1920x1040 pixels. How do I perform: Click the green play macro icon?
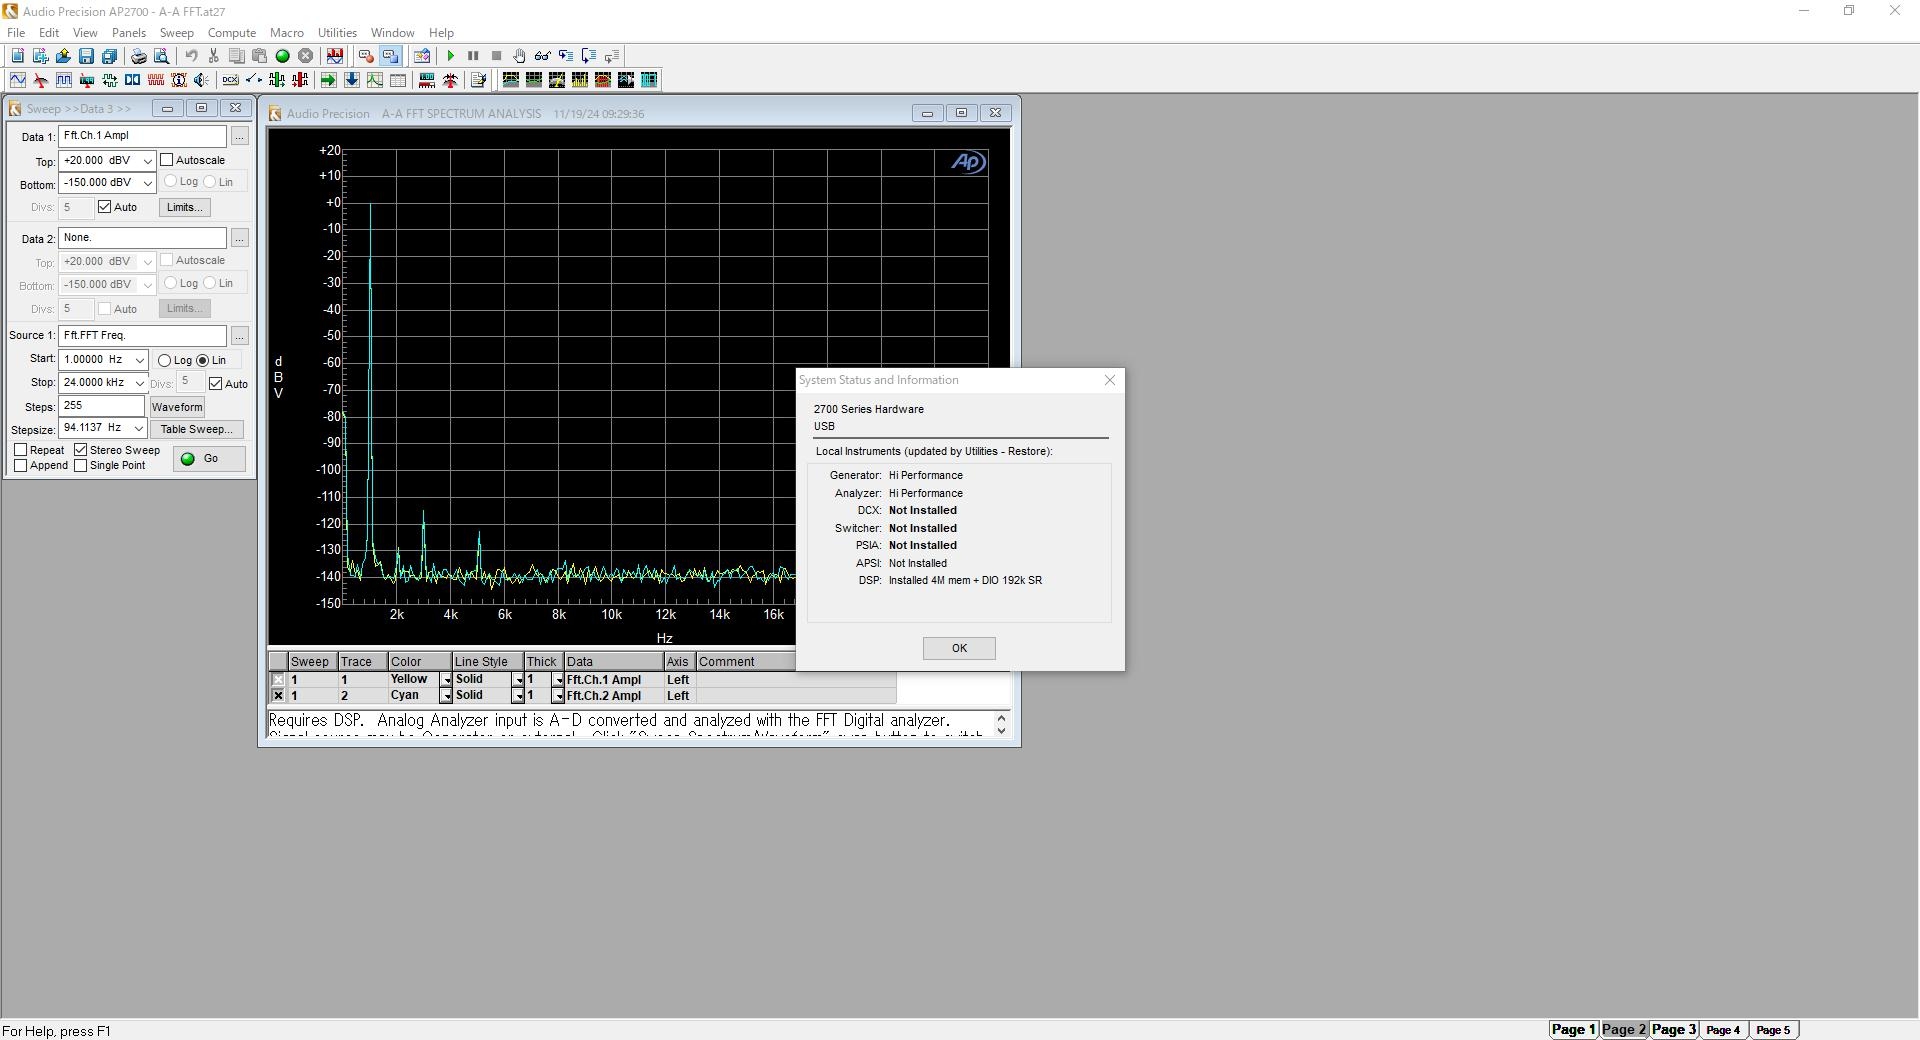(450, 56)
